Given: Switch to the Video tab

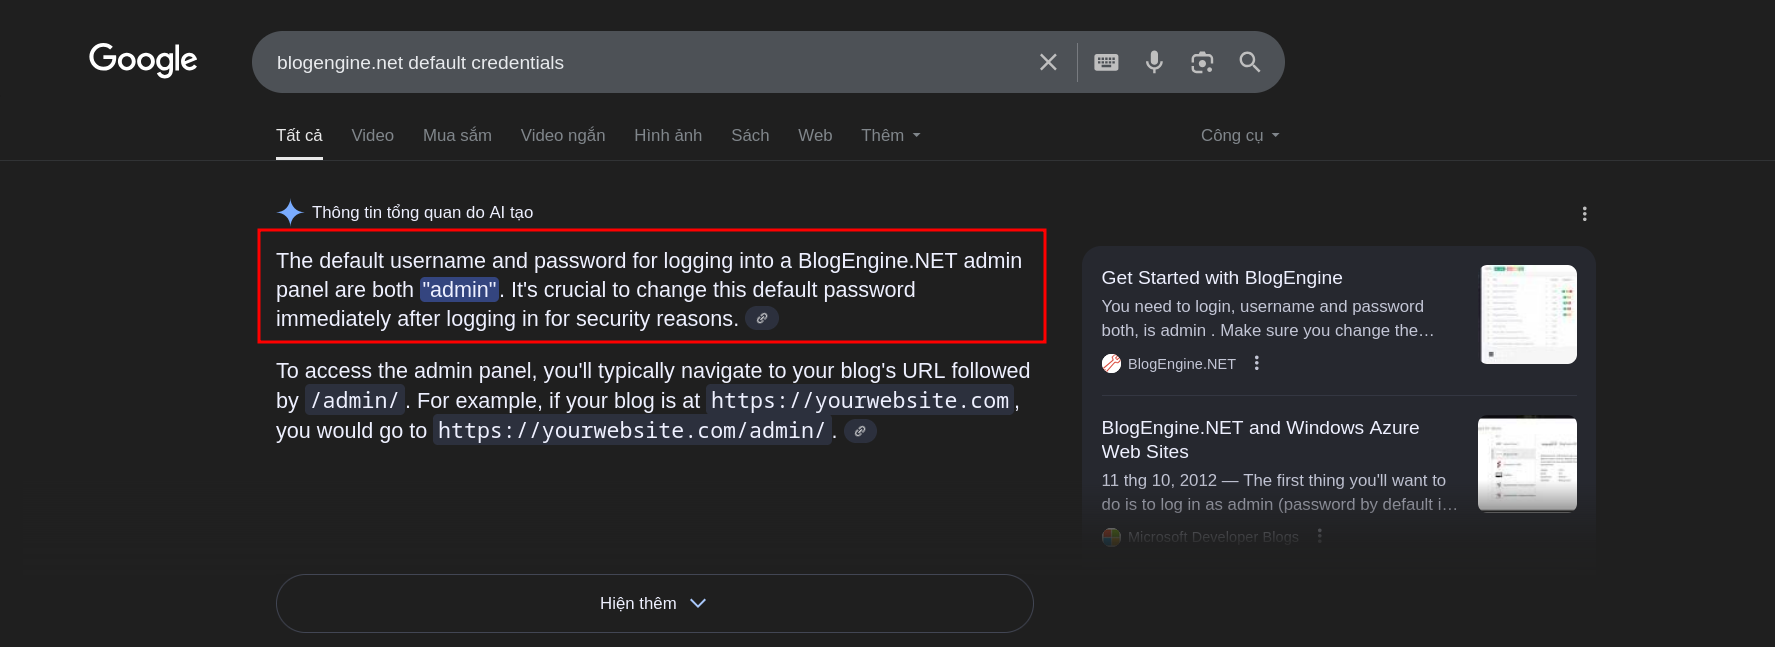Looking at the screenshot, I should (372, 136).
